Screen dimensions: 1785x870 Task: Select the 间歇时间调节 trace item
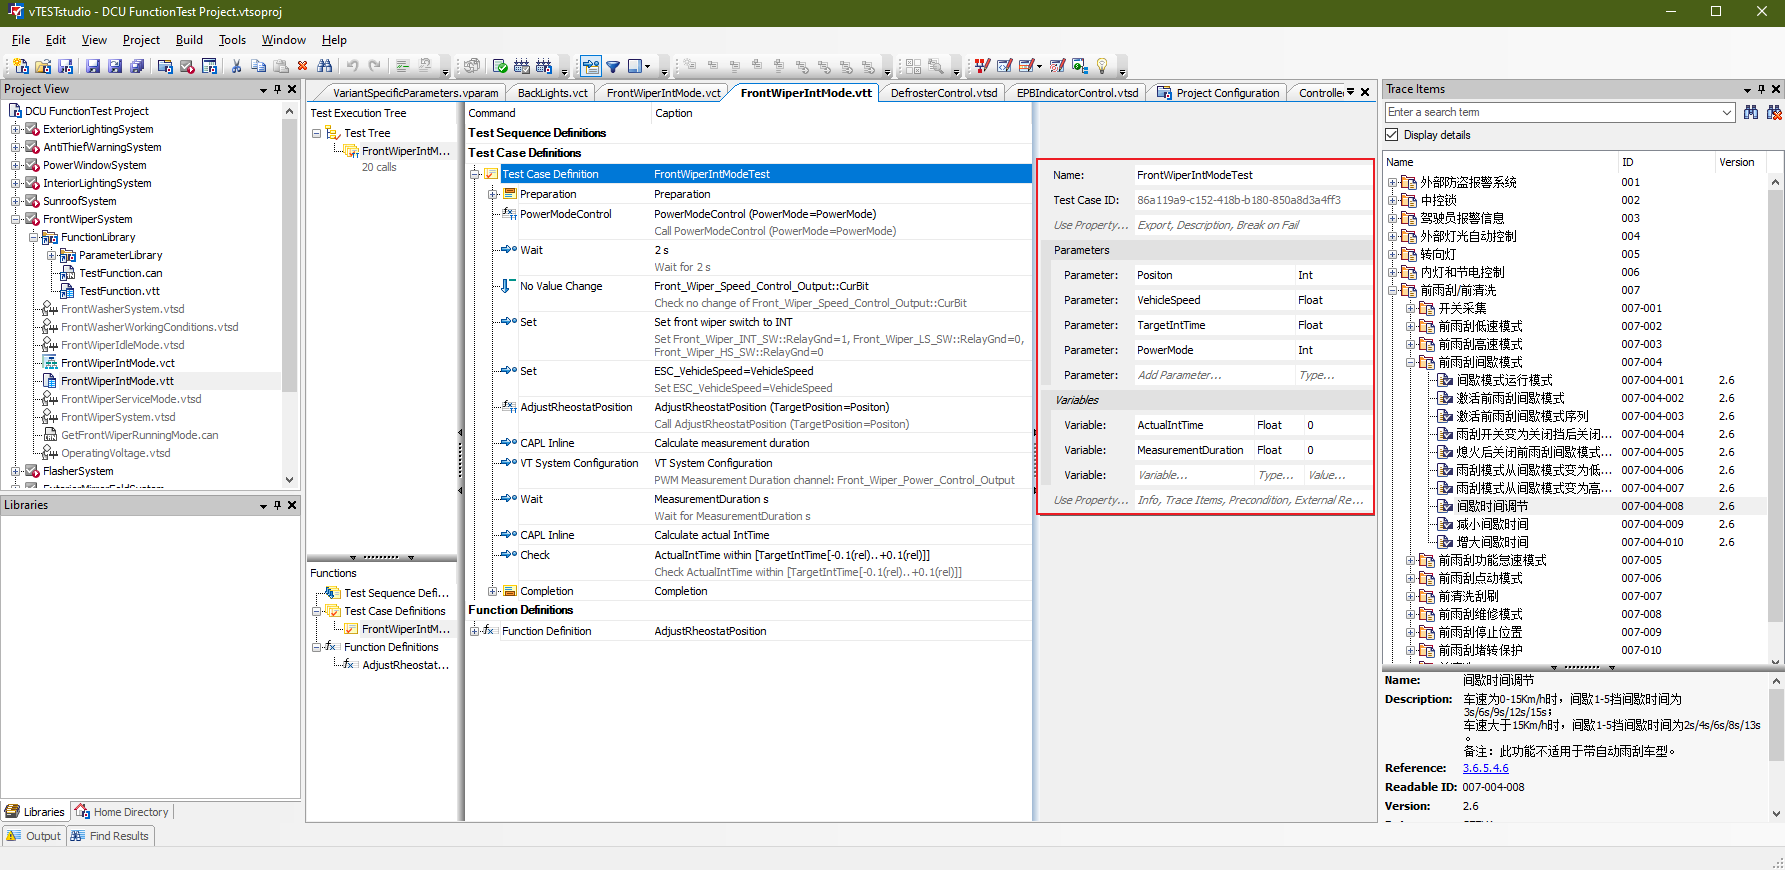pyautogui.click(x=1492, y=506)
